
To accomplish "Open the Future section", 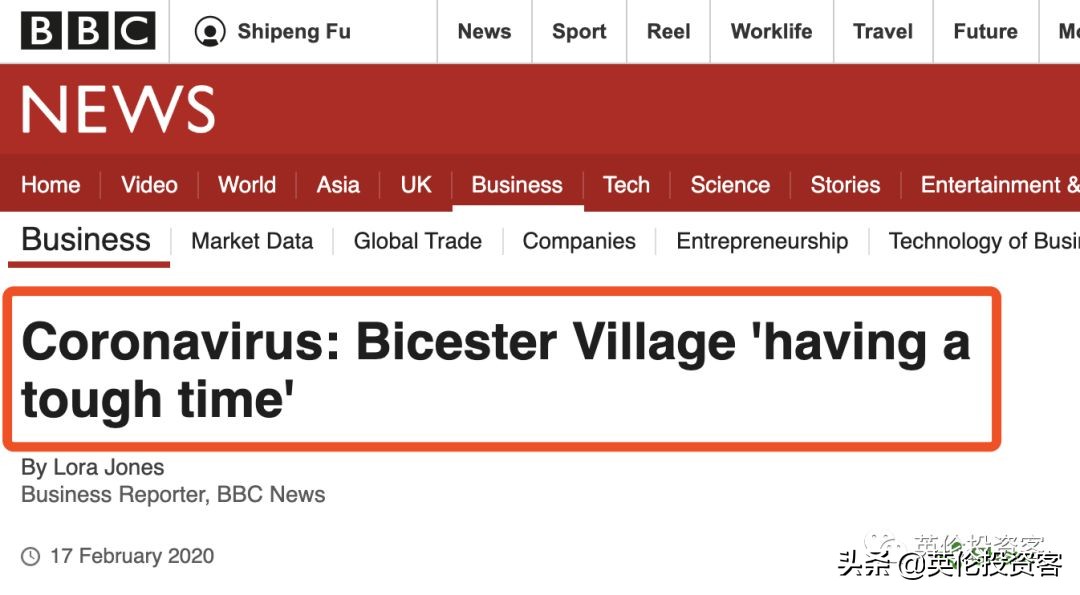I will click(984, 31).
